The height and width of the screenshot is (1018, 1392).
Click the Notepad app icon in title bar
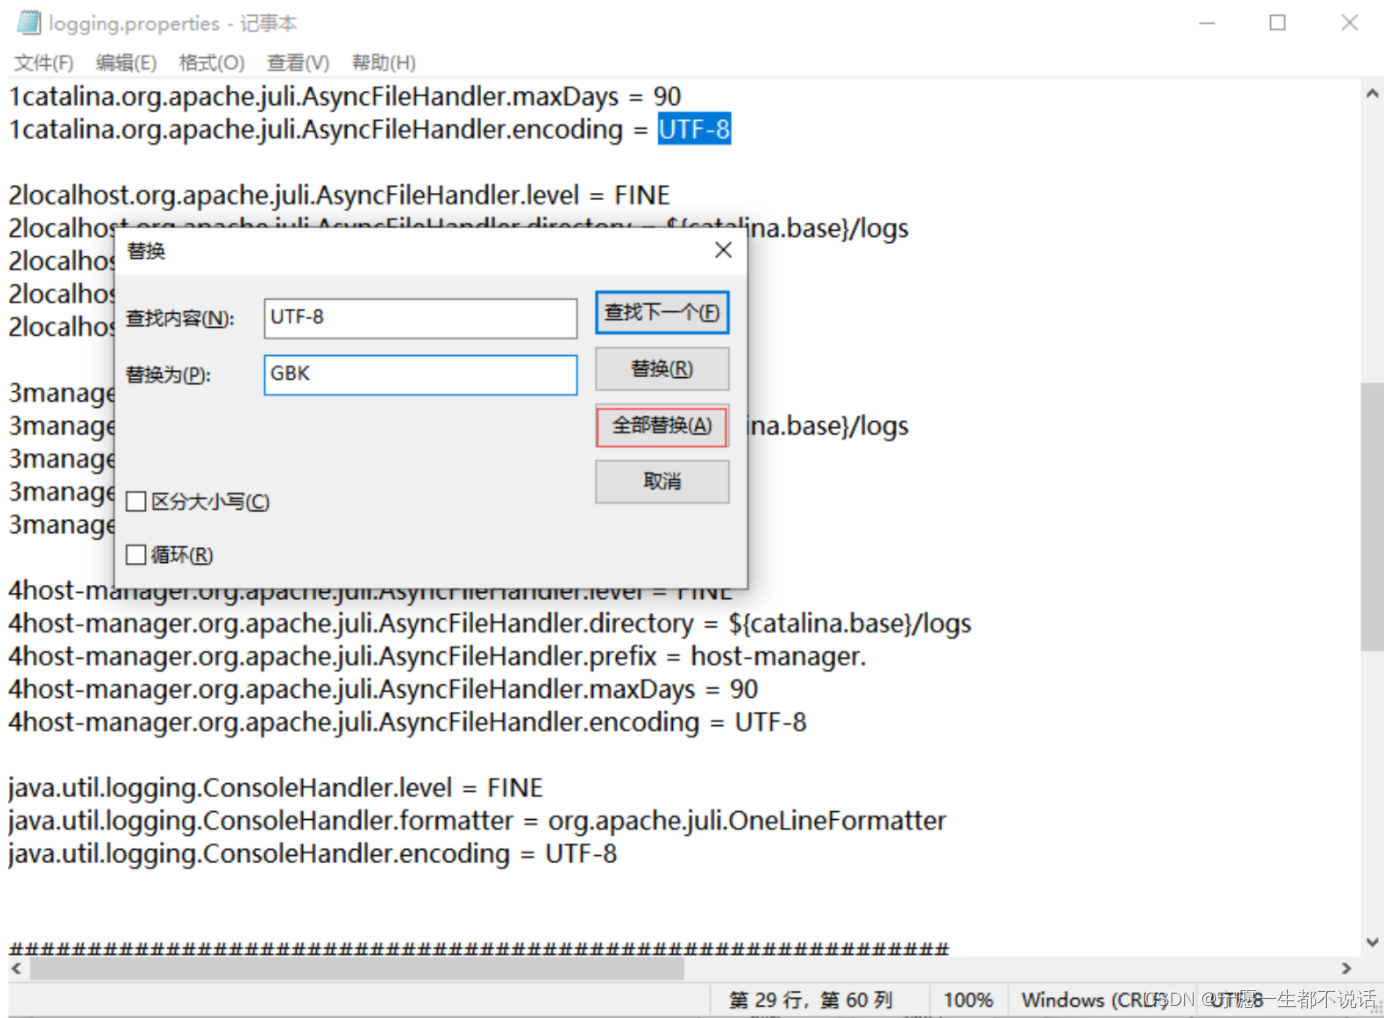pyautogui.click(x=29, y=22)
